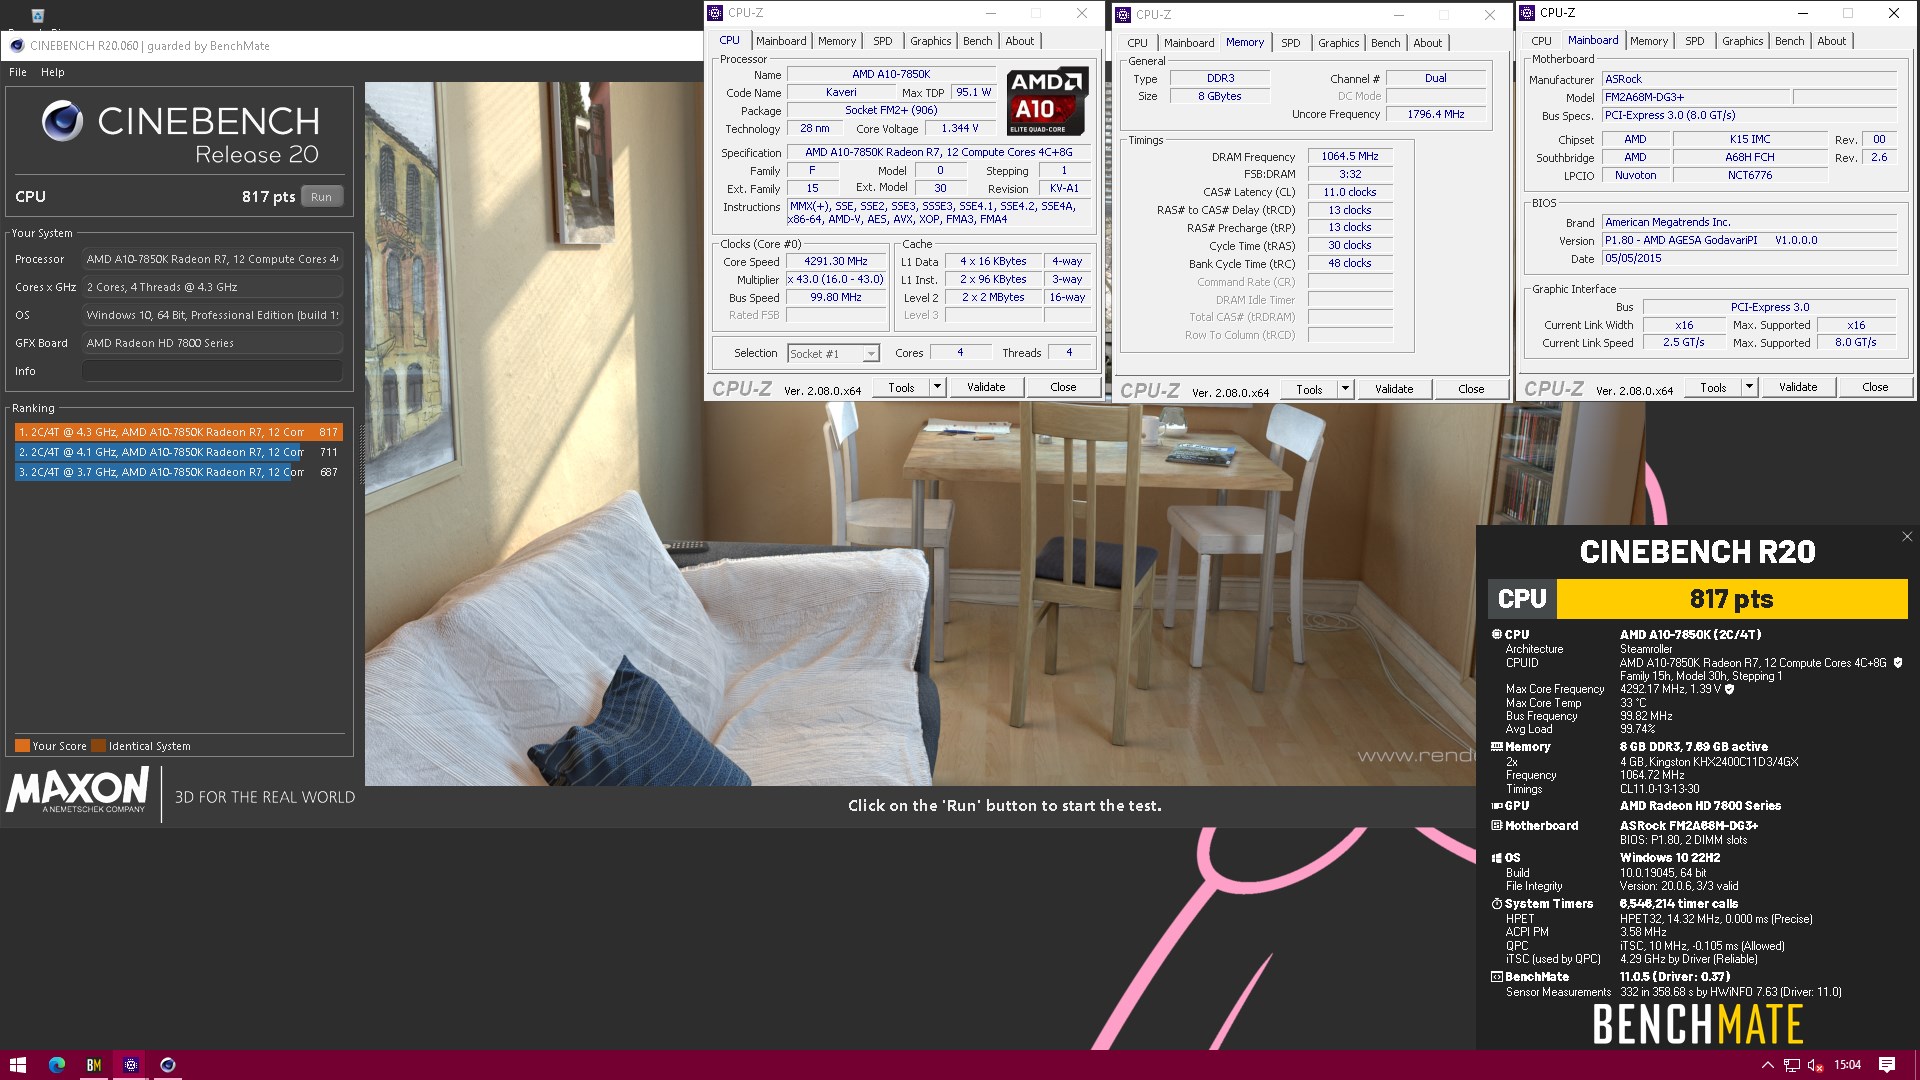Click the Core Speed value 4291.30 MHz
This screenshot has width=1920, height=1080.
[x=836, y=261]
